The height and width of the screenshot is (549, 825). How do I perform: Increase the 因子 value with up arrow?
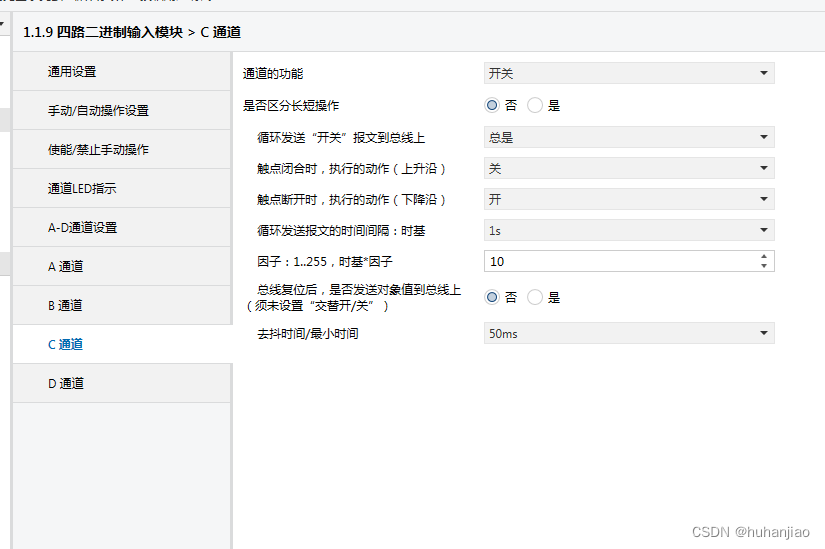[x=765, y=256]
